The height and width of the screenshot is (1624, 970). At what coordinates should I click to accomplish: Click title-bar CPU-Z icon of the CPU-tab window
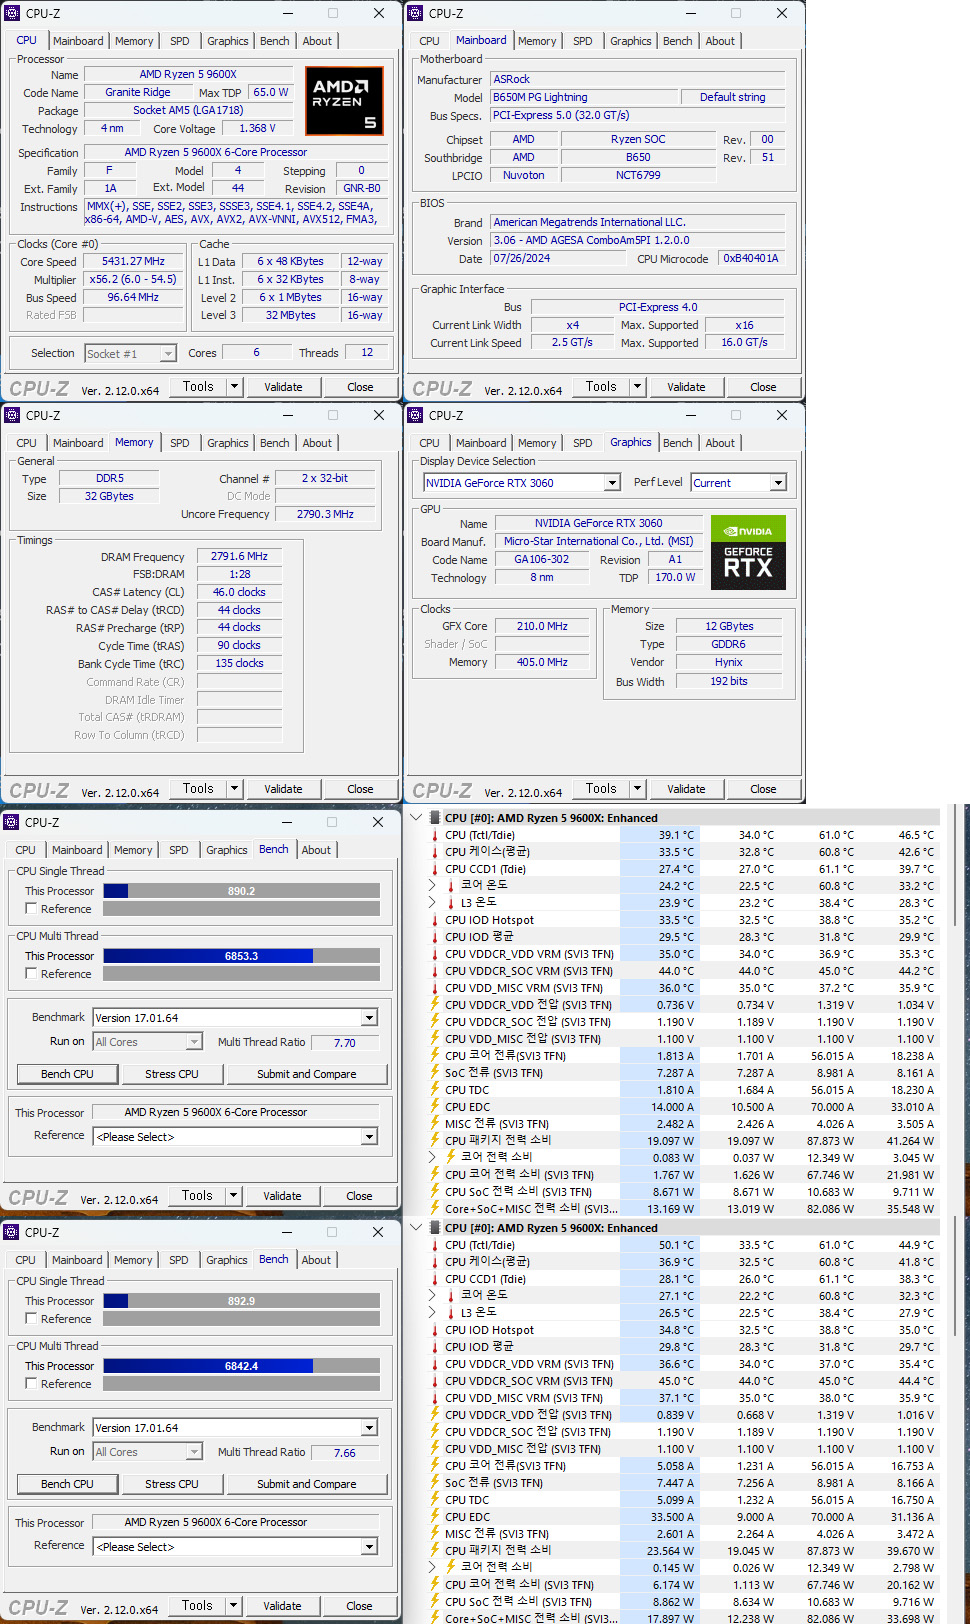12,13
